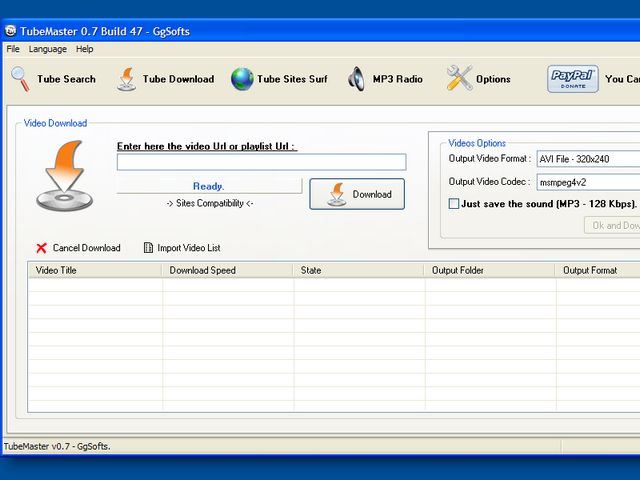Click the red X Cancel Download icon

coord(41,248)
